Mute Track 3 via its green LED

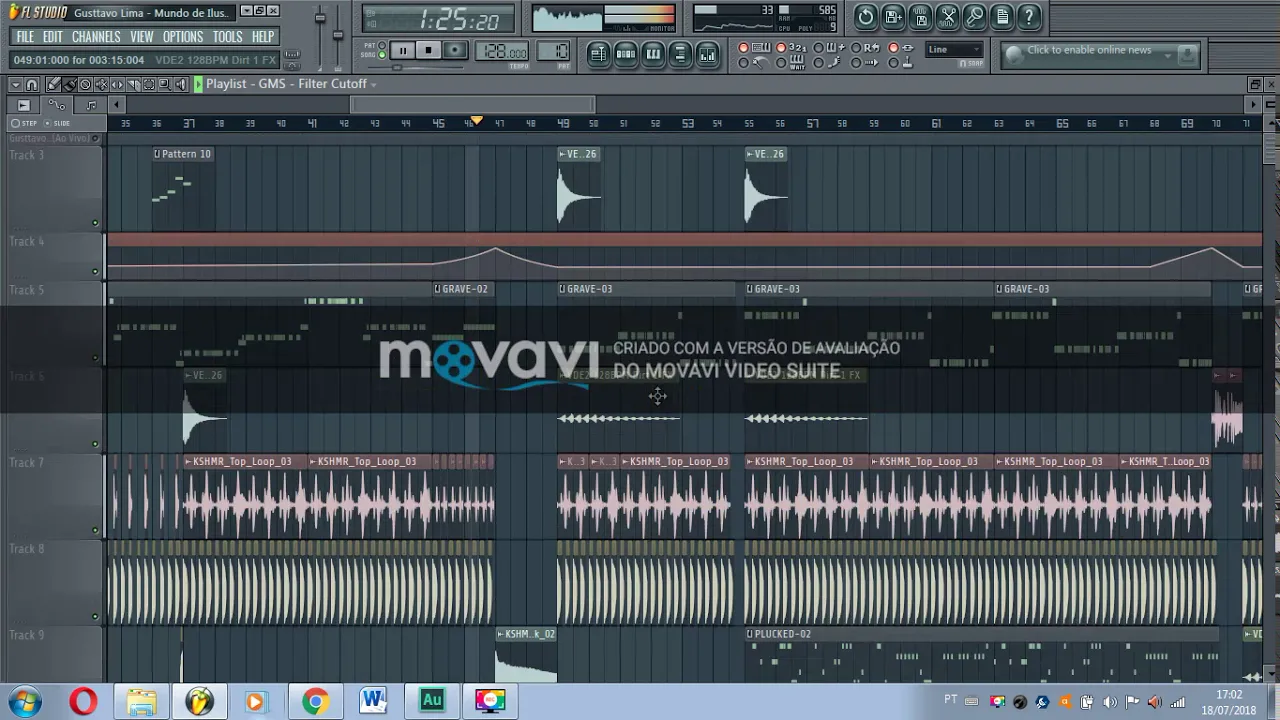96,222
